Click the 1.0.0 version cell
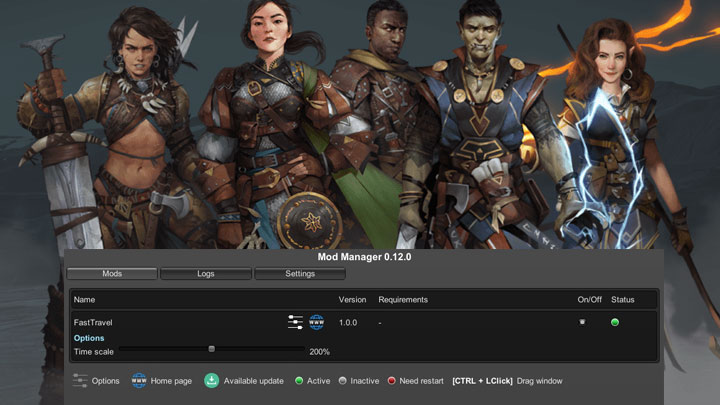 pos(348,322)
